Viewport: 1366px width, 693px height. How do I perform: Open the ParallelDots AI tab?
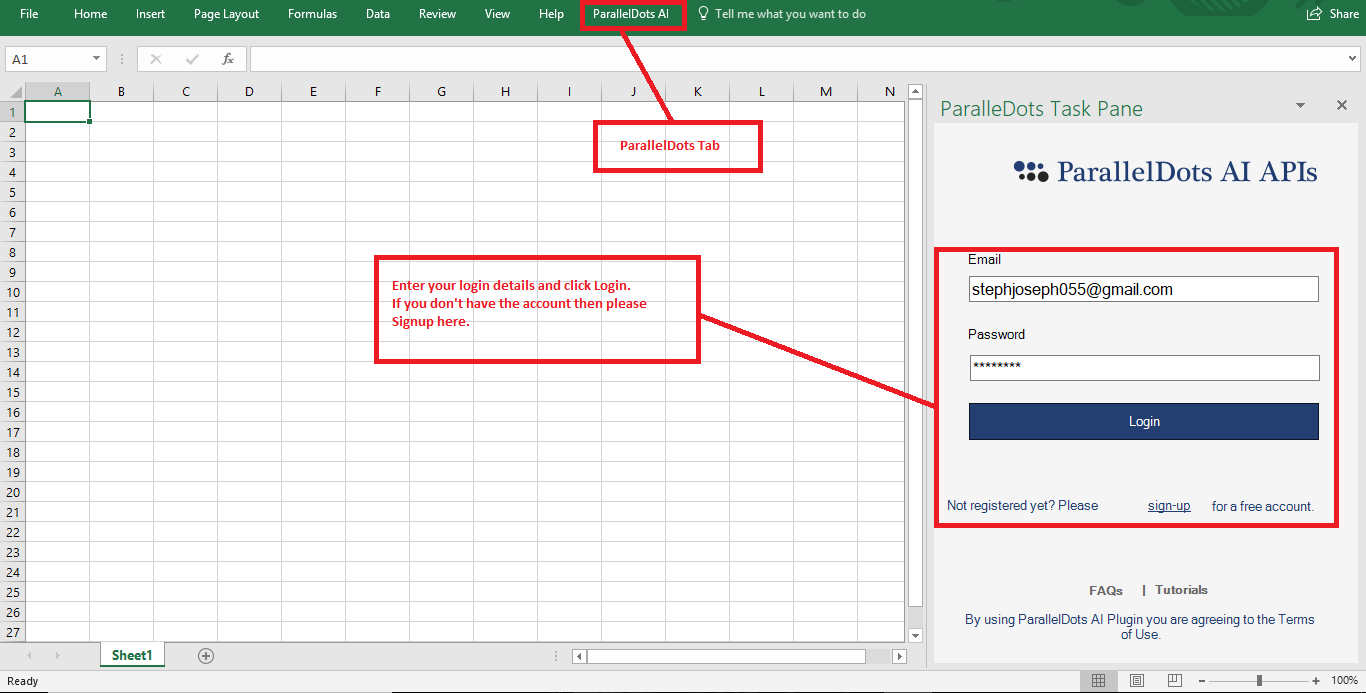tap(630, 14)
